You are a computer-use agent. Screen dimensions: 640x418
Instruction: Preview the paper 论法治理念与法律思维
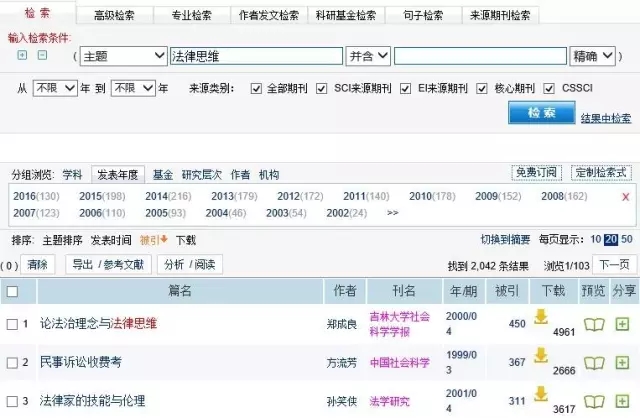point(594,323)
